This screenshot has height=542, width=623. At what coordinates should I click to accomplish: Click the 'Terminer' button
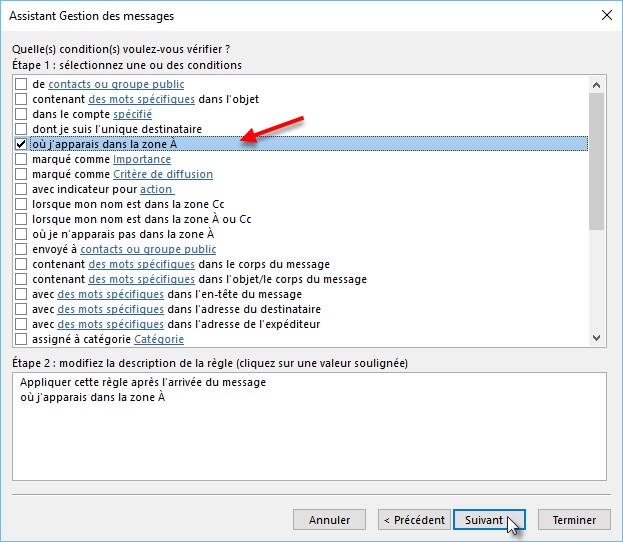point(574,520)
